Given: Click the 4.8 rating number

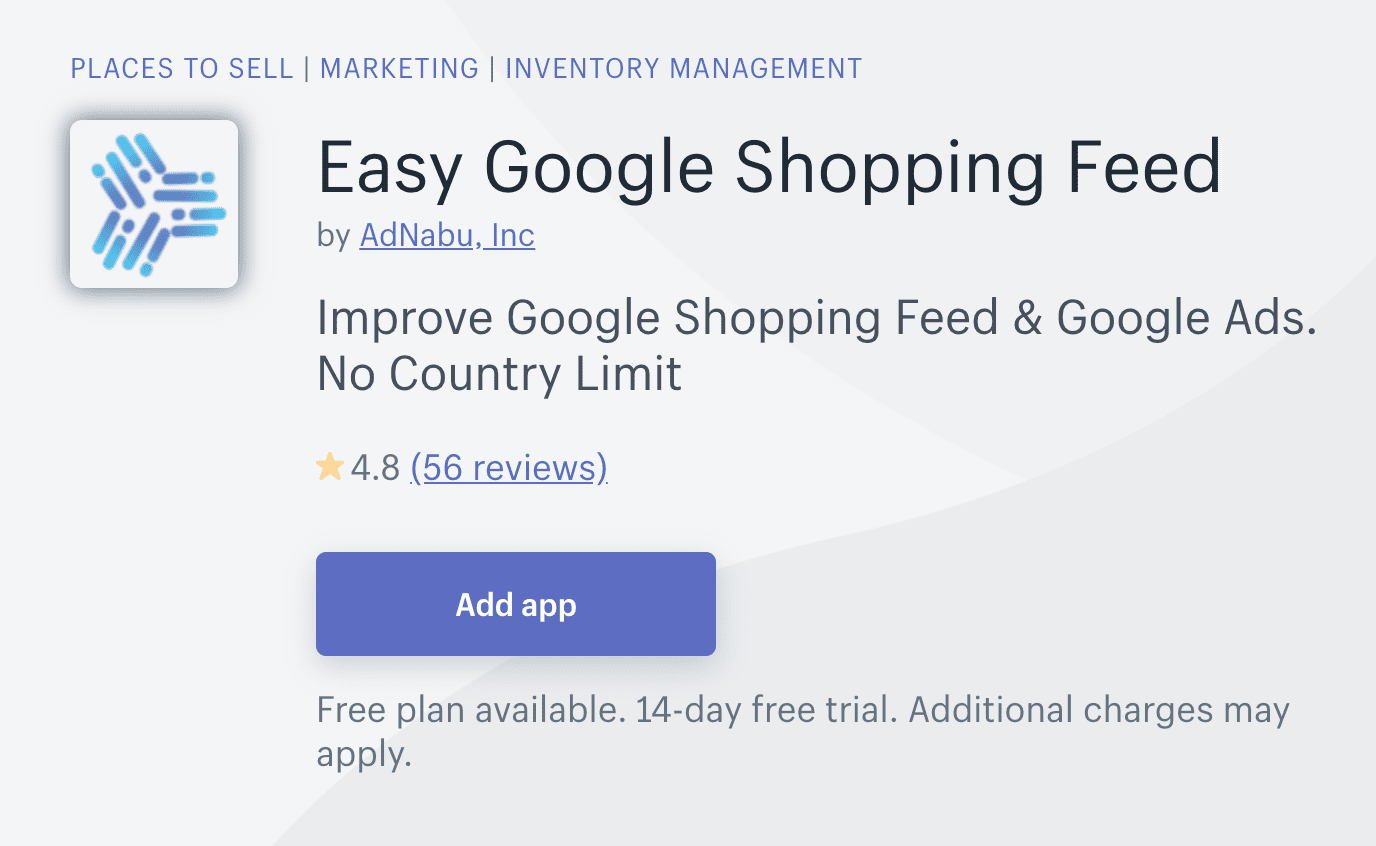Looking at the screenshot, I should click(376, 467).
